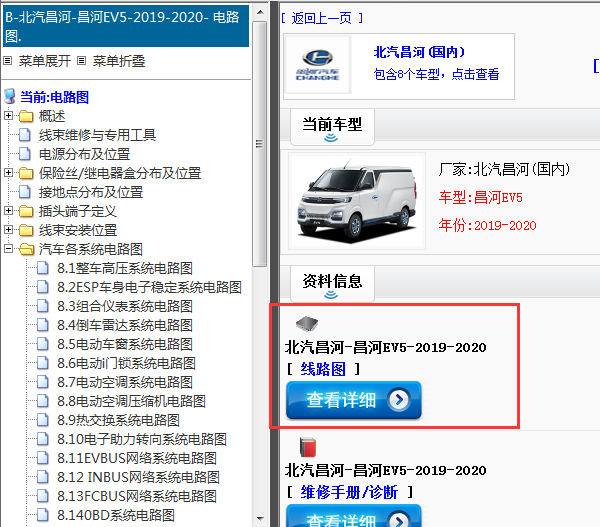Click page icon beside 8.8电动空调压缩机电路图
The image size is (600, 527).
[43, 401]
